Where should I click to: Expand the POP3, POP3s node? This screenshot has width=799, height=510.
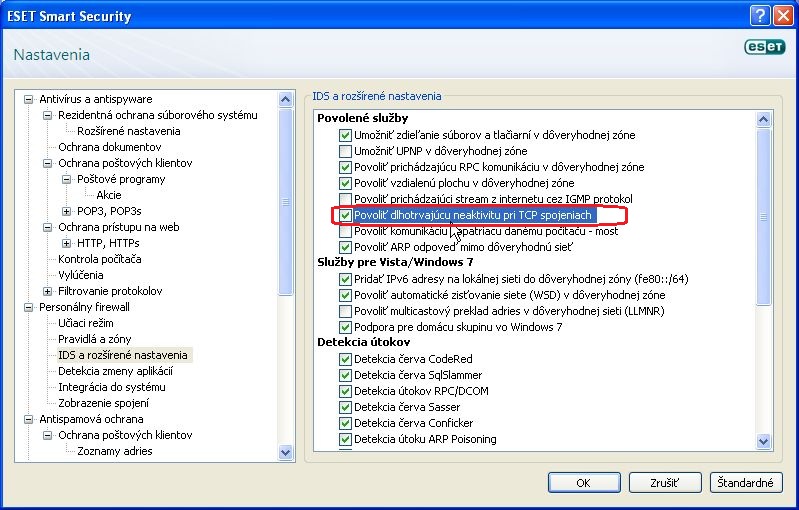tap(66, 211)
